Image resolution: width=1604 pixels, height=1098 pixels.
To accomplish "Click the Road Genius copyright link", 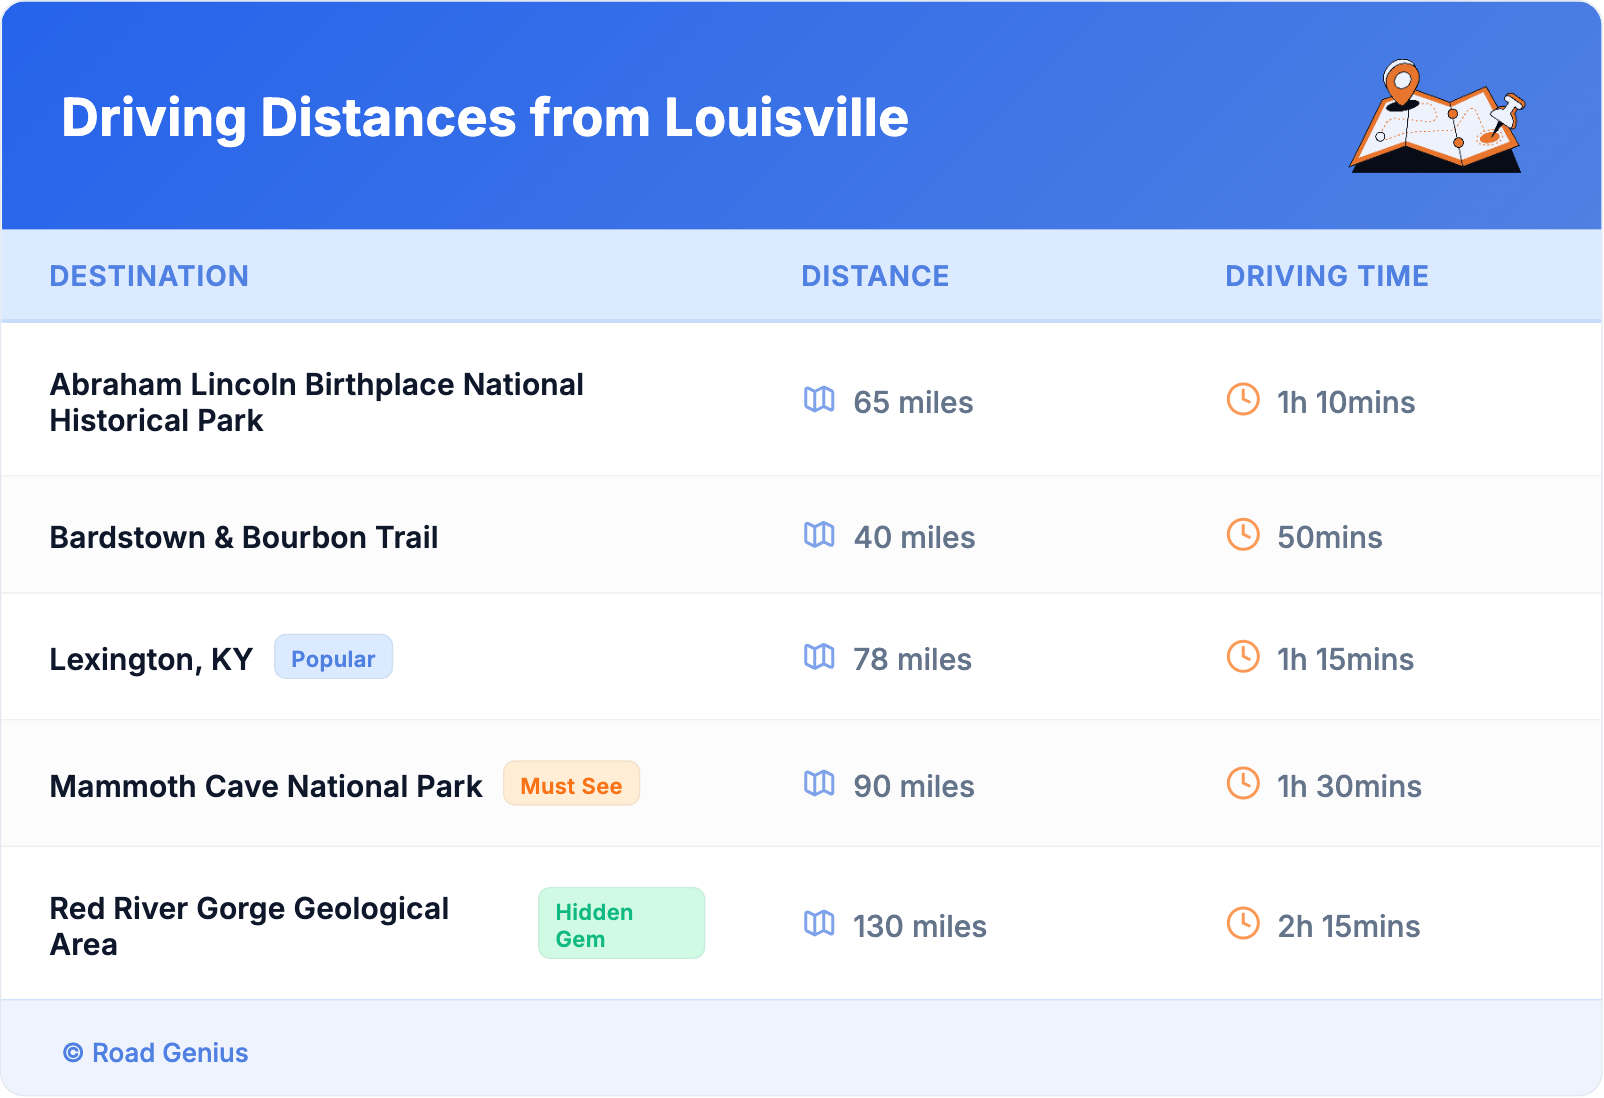I will pyautogui.click(x=156, y=1053).
